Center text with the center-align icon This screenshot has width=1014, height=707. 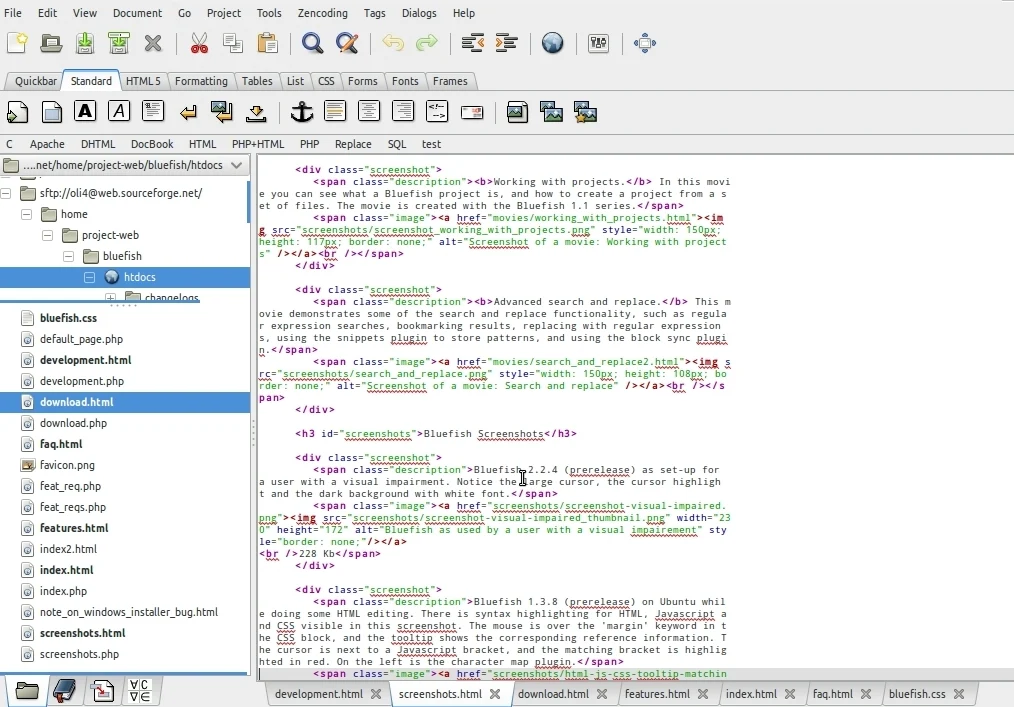click(x=369, y=111)
